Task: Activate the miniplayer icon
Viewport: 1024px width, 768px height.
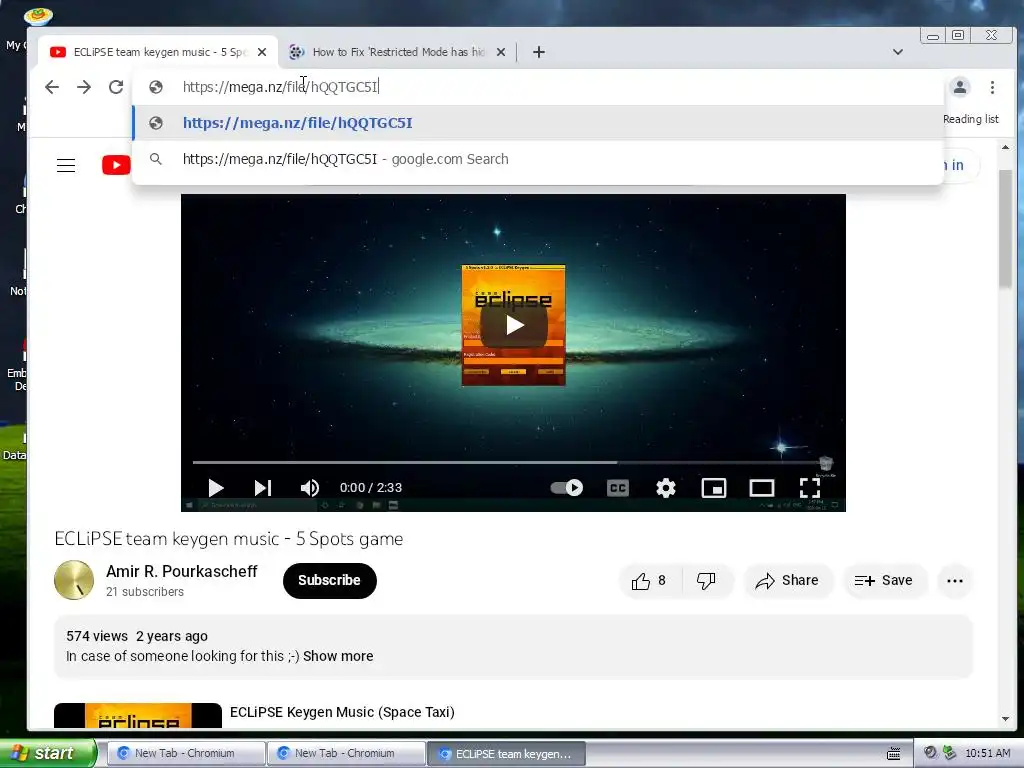Action: (x=714, y=488)
